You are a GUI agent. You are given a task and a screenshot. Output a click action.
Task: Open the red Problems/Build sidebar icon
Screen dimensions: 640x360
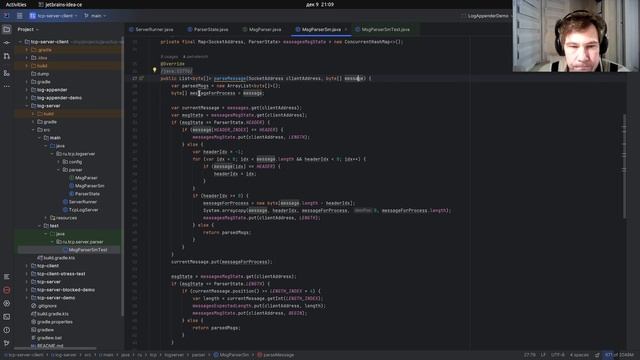7,290
